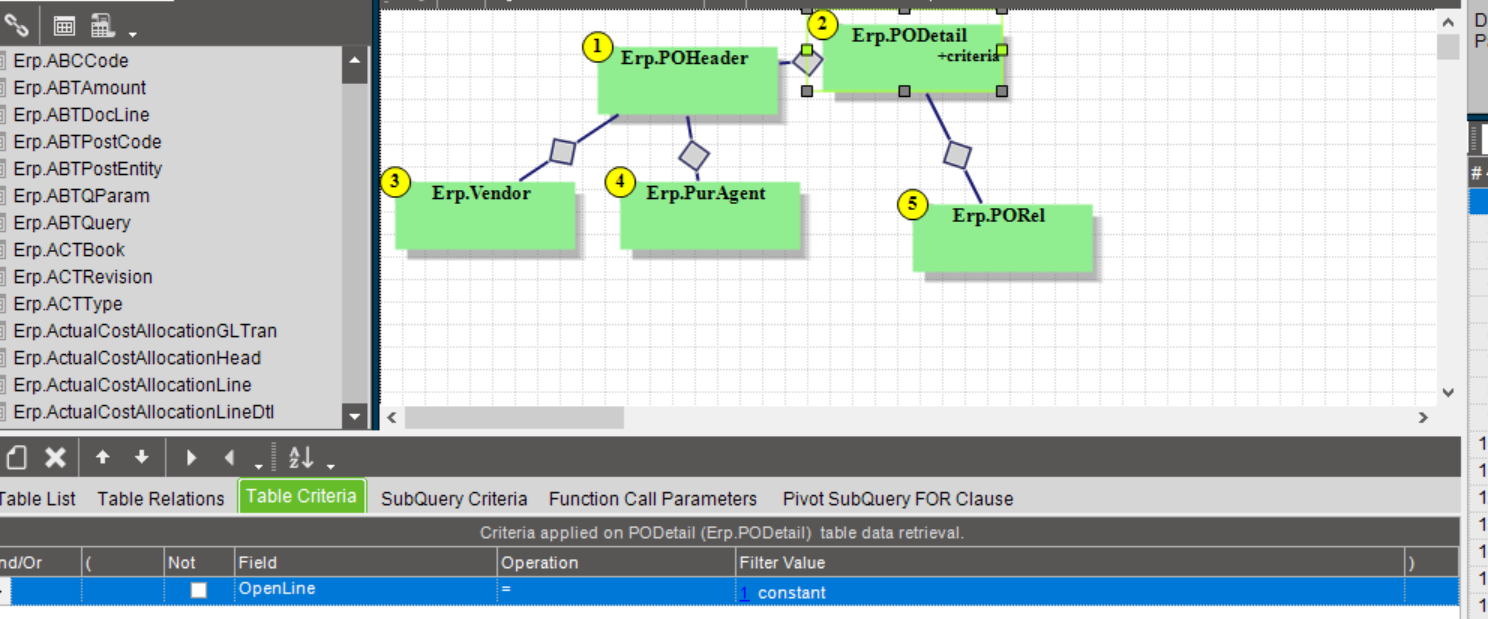This screenshot has height=619, width=1488.
Task: Click +criteria label on PODetail
Action: tap(968, 56)
